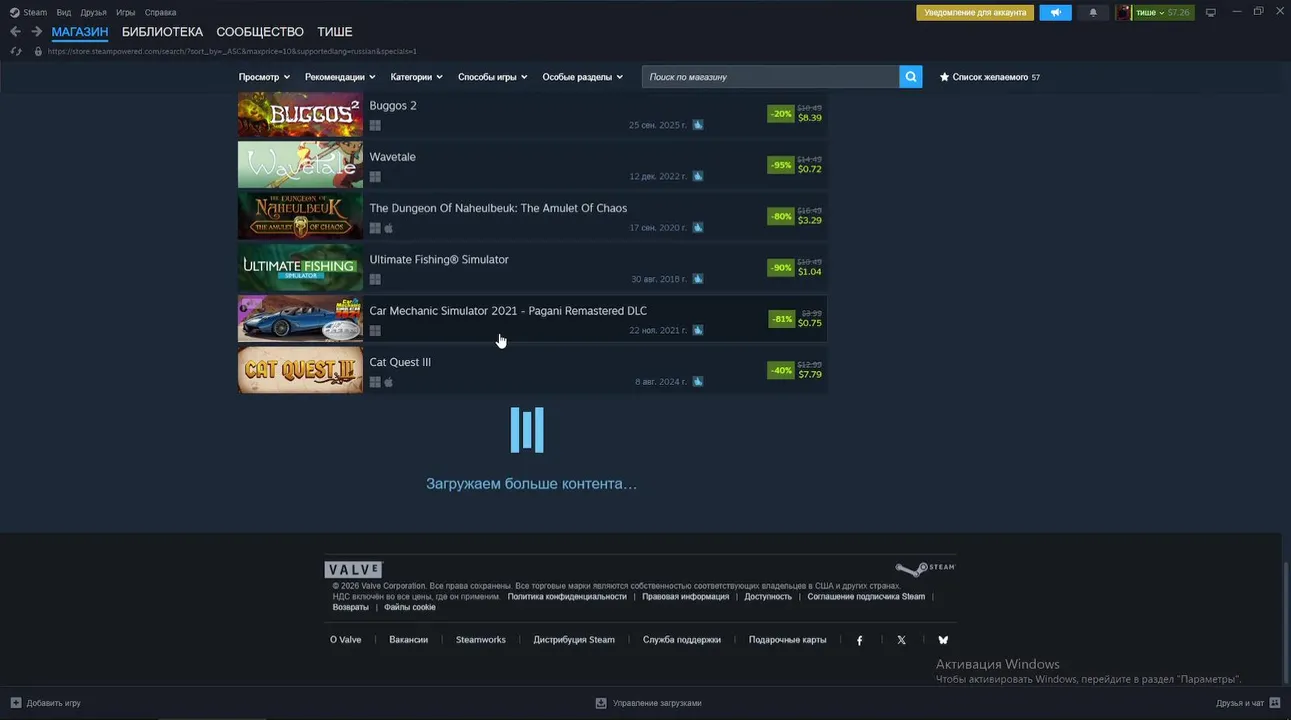Viewport: 1291px width, 720px height.
Task: Click the search magnifier button
Action: tap(910, 77)
